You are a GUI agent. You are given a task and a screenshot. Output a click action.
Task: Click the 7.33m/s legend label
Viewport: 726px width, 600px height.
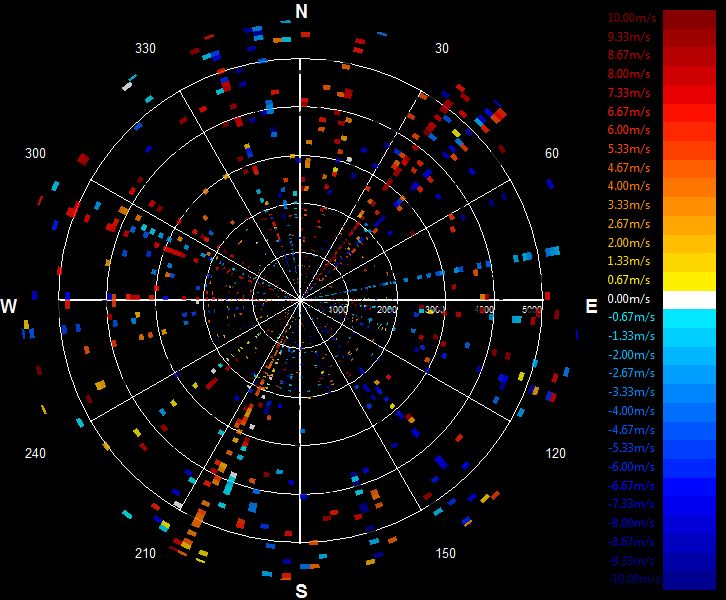(629, 93)
